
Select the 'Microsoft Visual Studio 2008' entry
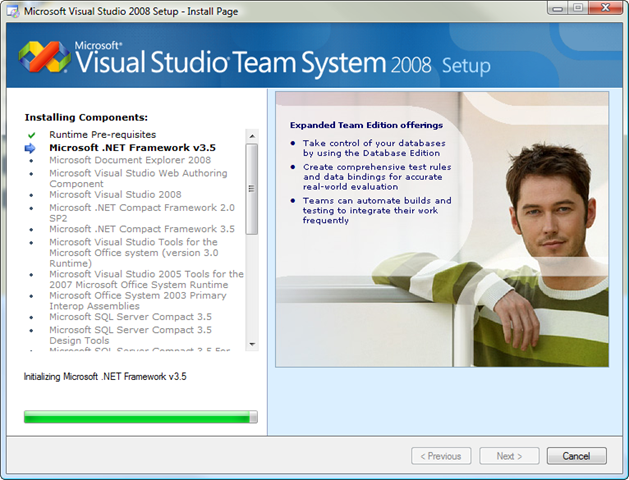pyautogui.click(x=116, y=194)
